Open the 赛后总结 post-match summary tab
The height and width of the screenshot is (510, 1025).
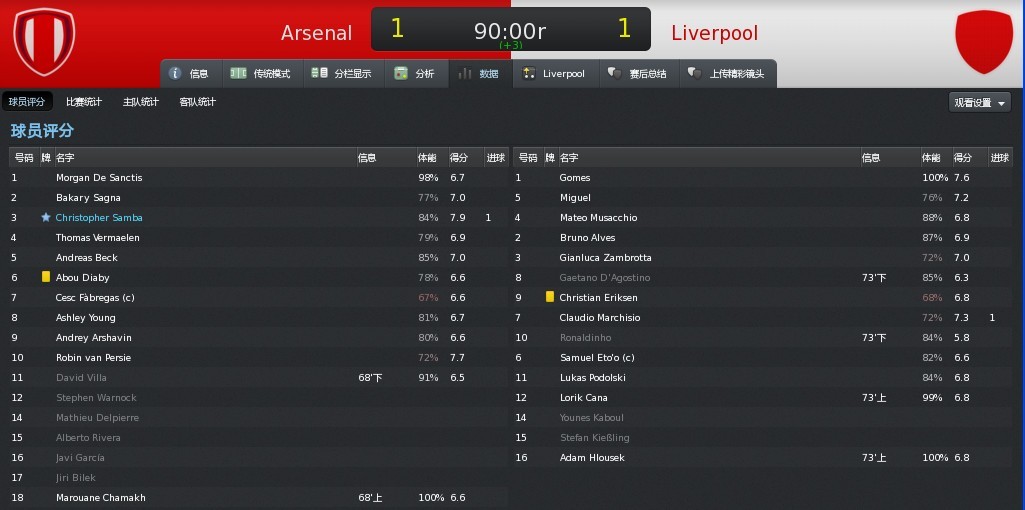[x=637, y=73]
